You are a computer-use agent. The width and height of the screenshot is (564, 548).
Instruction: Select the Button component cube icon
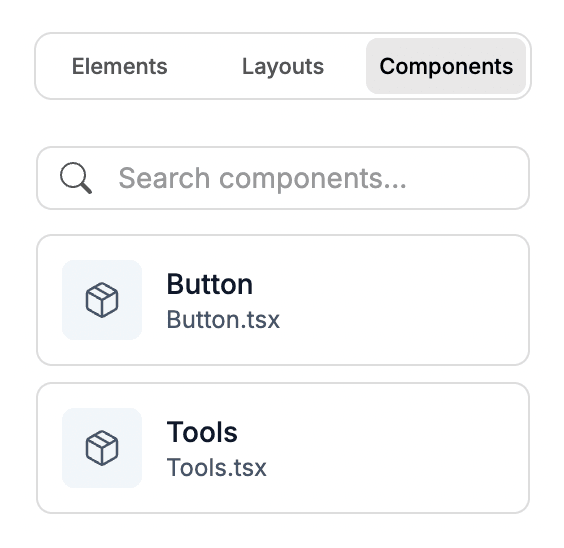click(102, 300)
